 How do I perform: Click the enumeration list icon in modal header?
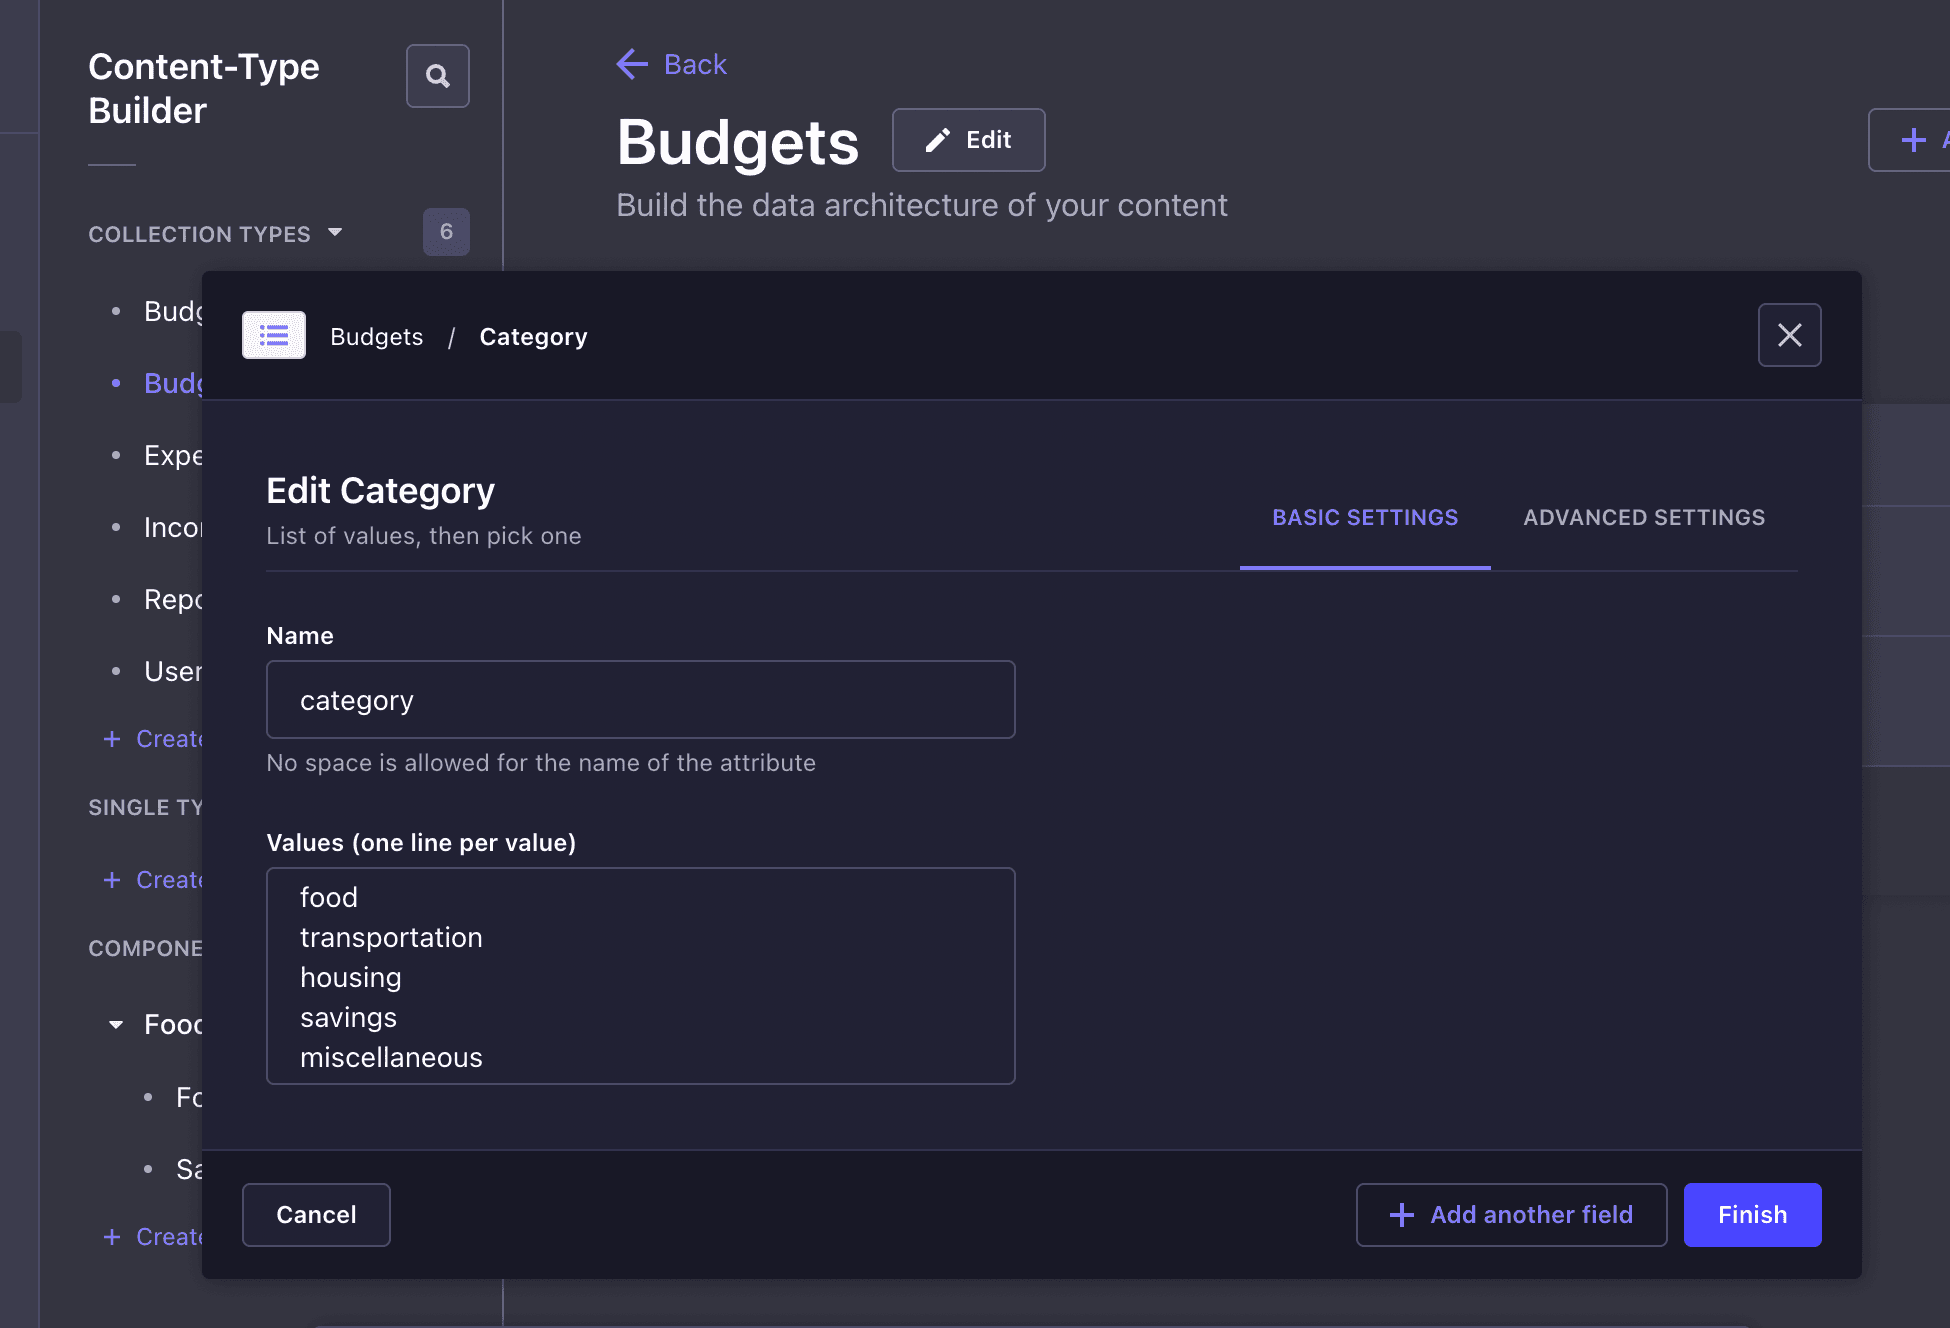pos(274,335)
